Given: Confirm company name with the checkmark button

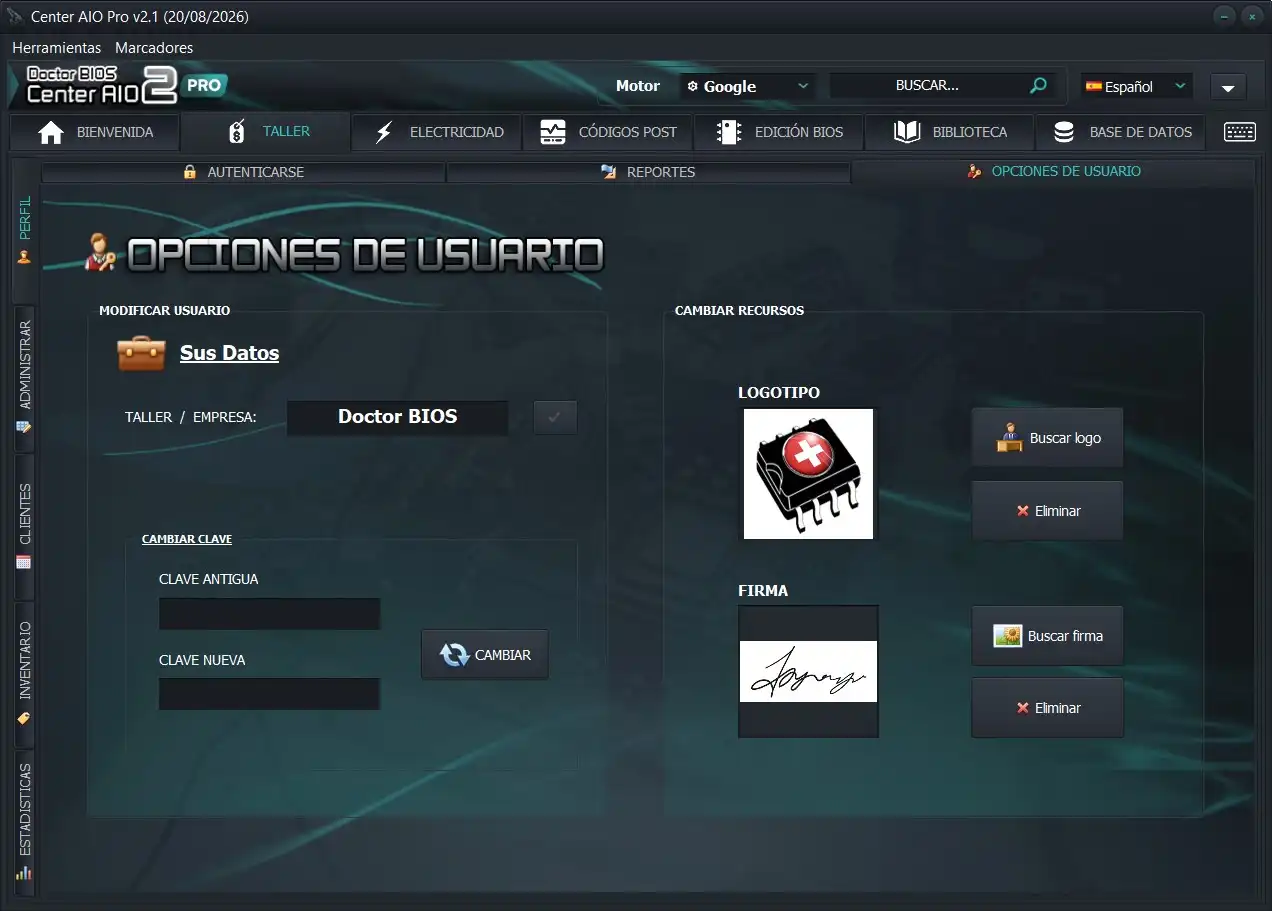Looking at the screenshot, I should (x=555, y=417).
